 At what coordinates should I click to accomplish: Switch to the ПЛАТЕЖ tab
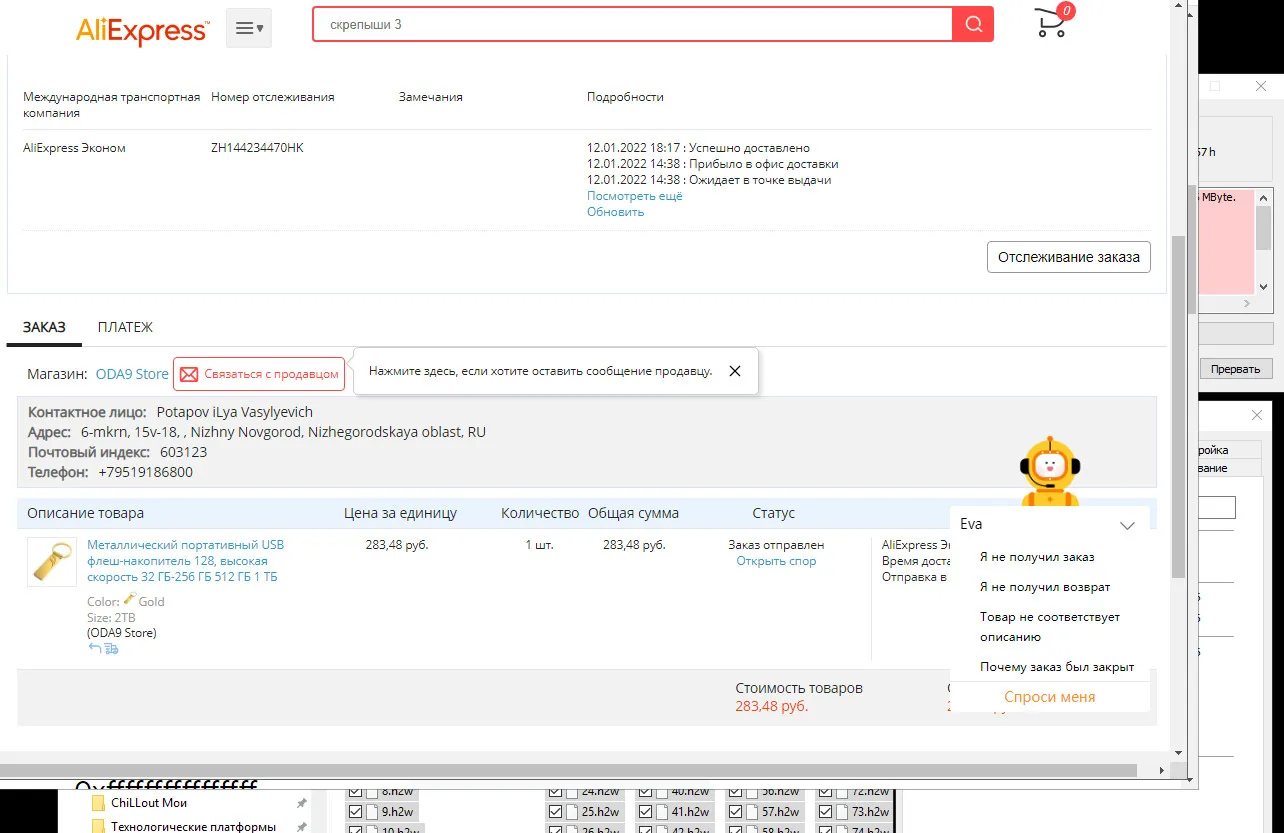pyautogui.click(x=125, y=327)
